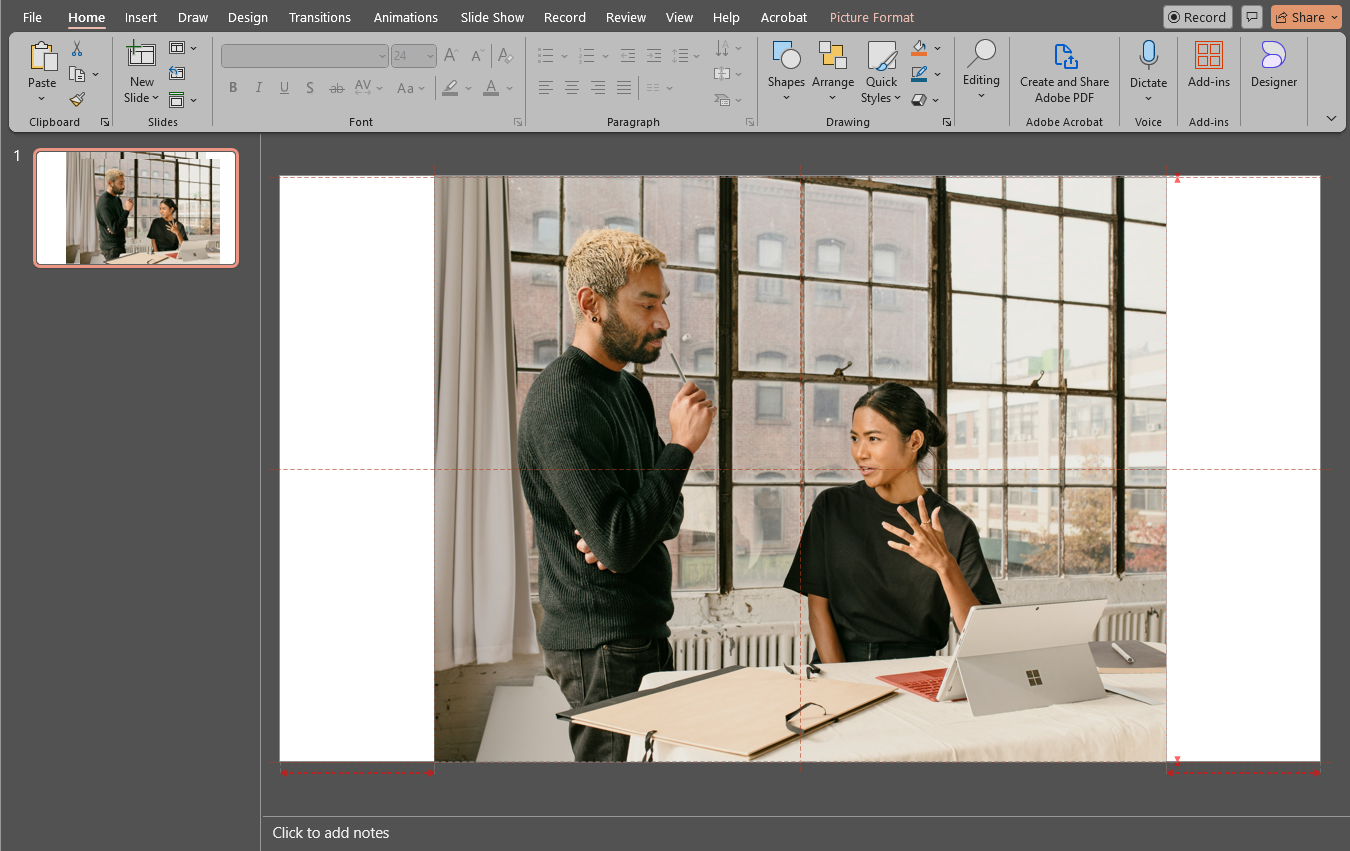
Task: Click the Shape Outline pen icon
Action: click(x=920, y=74)
